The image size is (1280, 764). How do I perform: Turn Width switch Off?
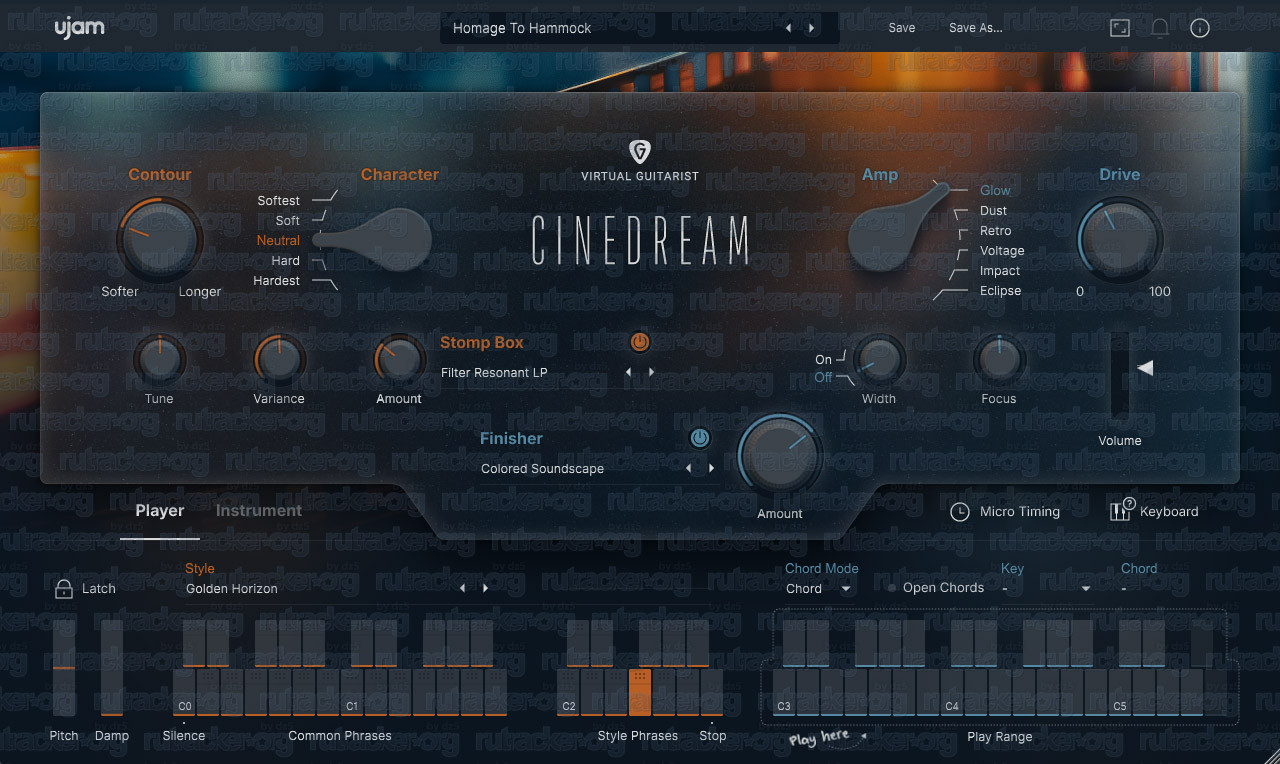tap(823, 377)
